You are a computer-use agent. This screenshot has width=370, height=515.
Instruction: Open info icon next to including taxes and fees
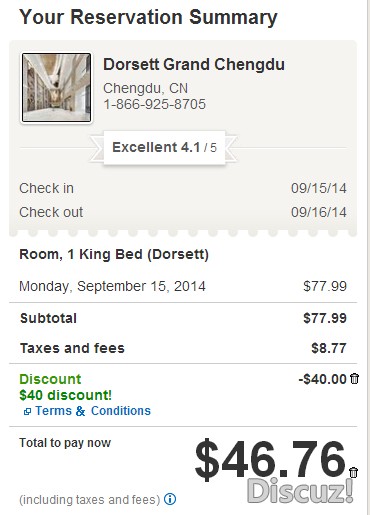point(170,499)
